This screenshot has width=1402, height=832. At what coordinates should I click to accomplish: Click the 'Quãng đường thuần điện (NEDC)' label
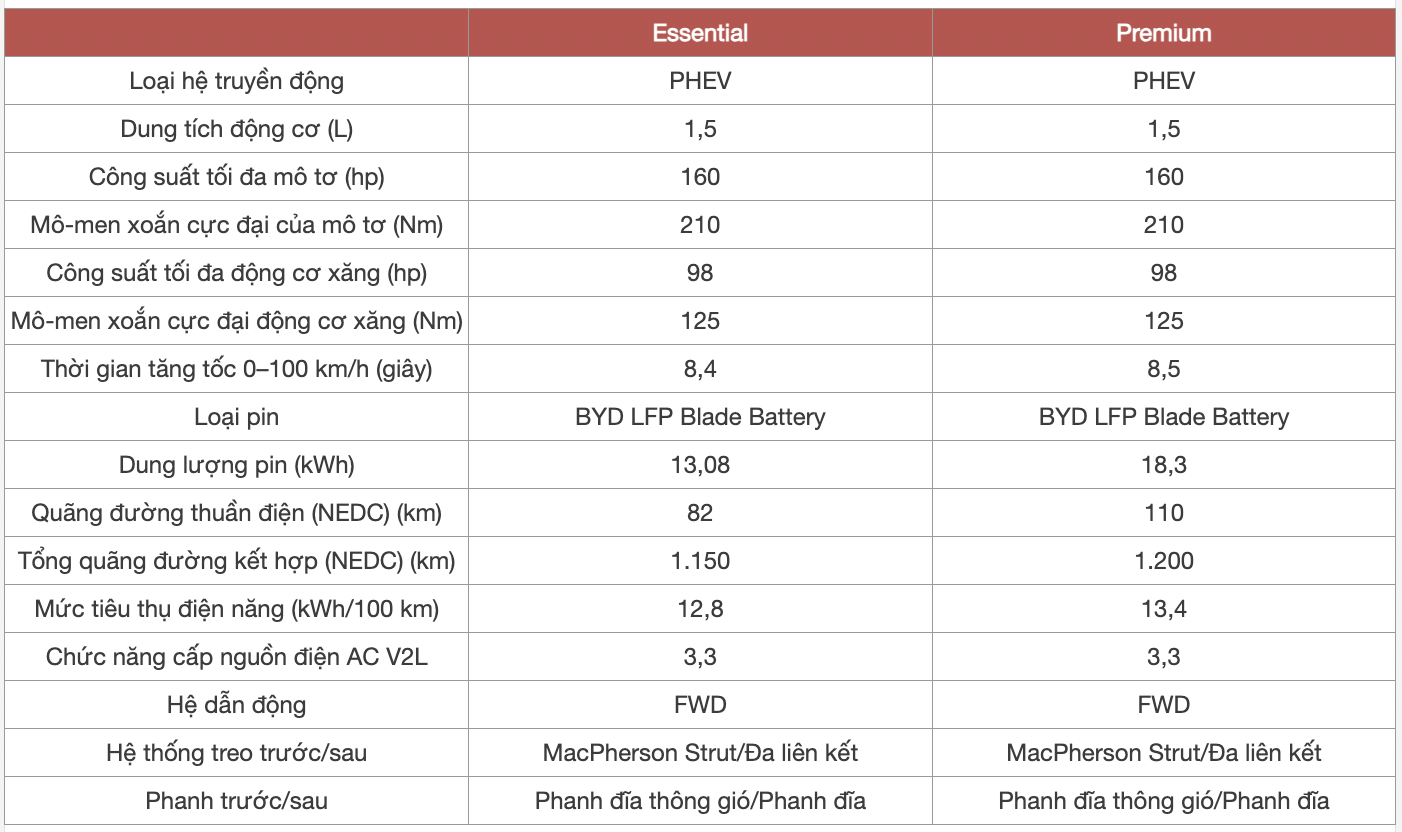point(237,513)
